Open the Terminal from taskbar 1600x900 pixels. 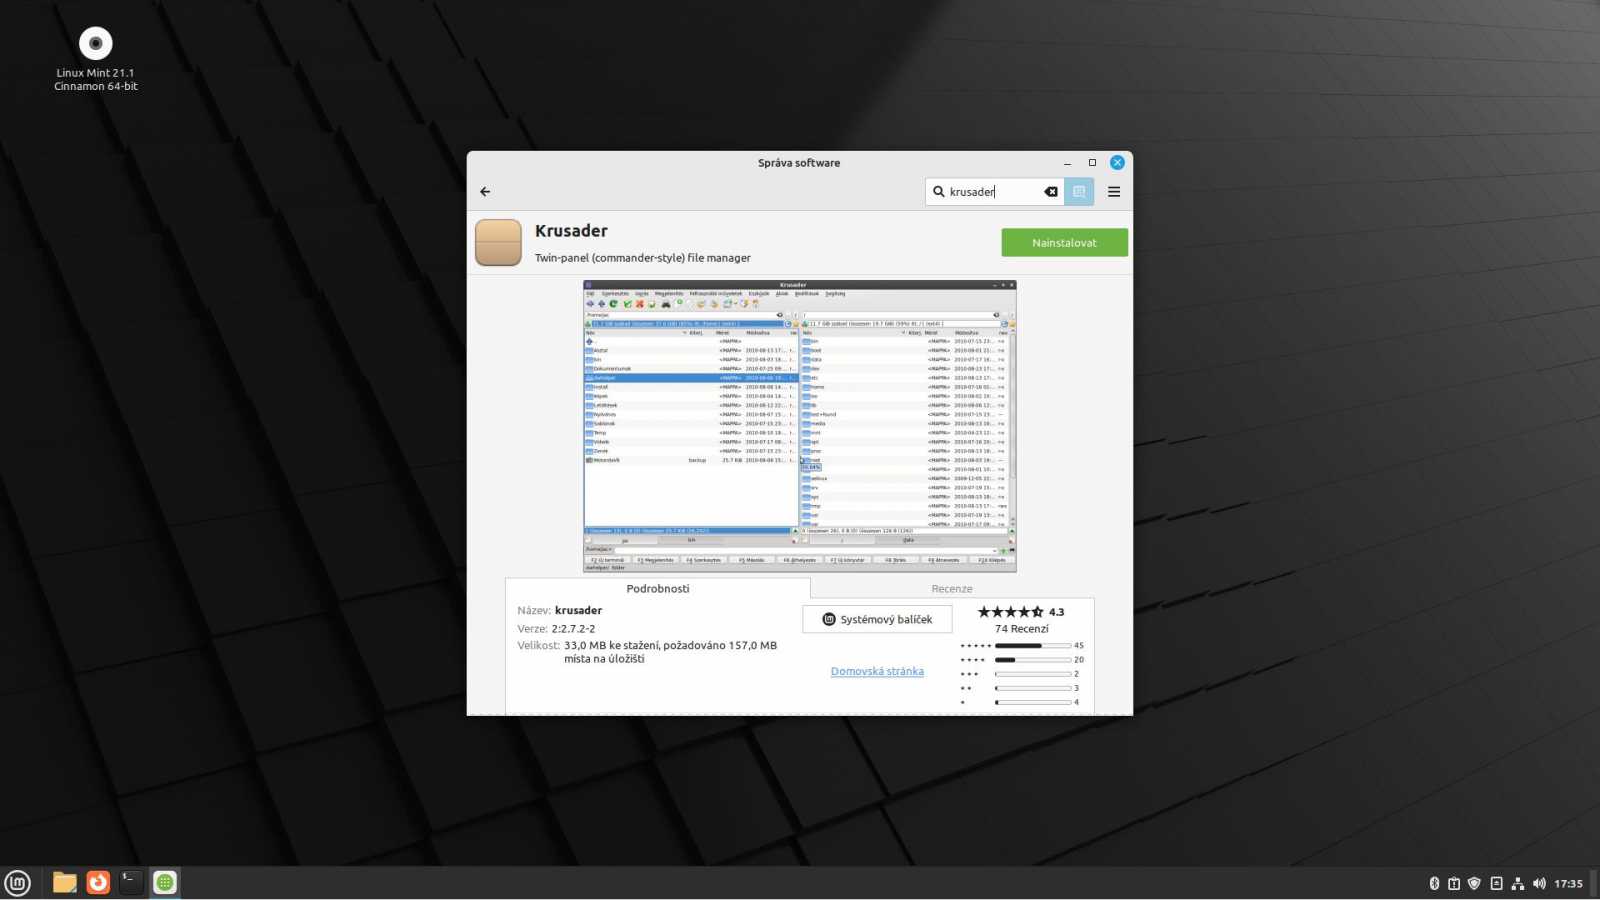click(x=131, y=882)
